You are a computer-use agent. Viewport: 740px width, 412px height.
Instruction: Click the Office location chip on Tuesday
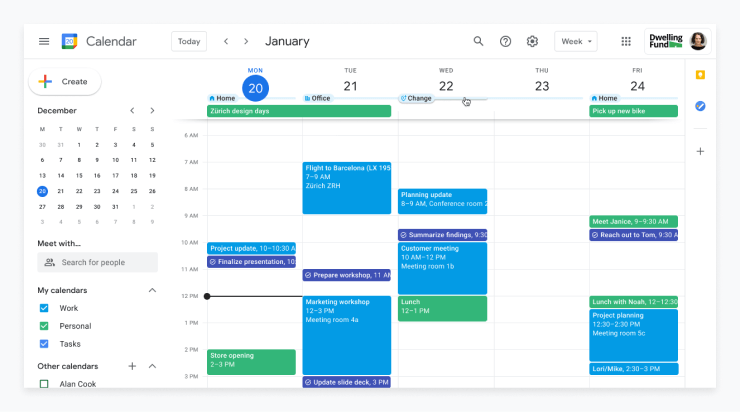click(317, 98)
